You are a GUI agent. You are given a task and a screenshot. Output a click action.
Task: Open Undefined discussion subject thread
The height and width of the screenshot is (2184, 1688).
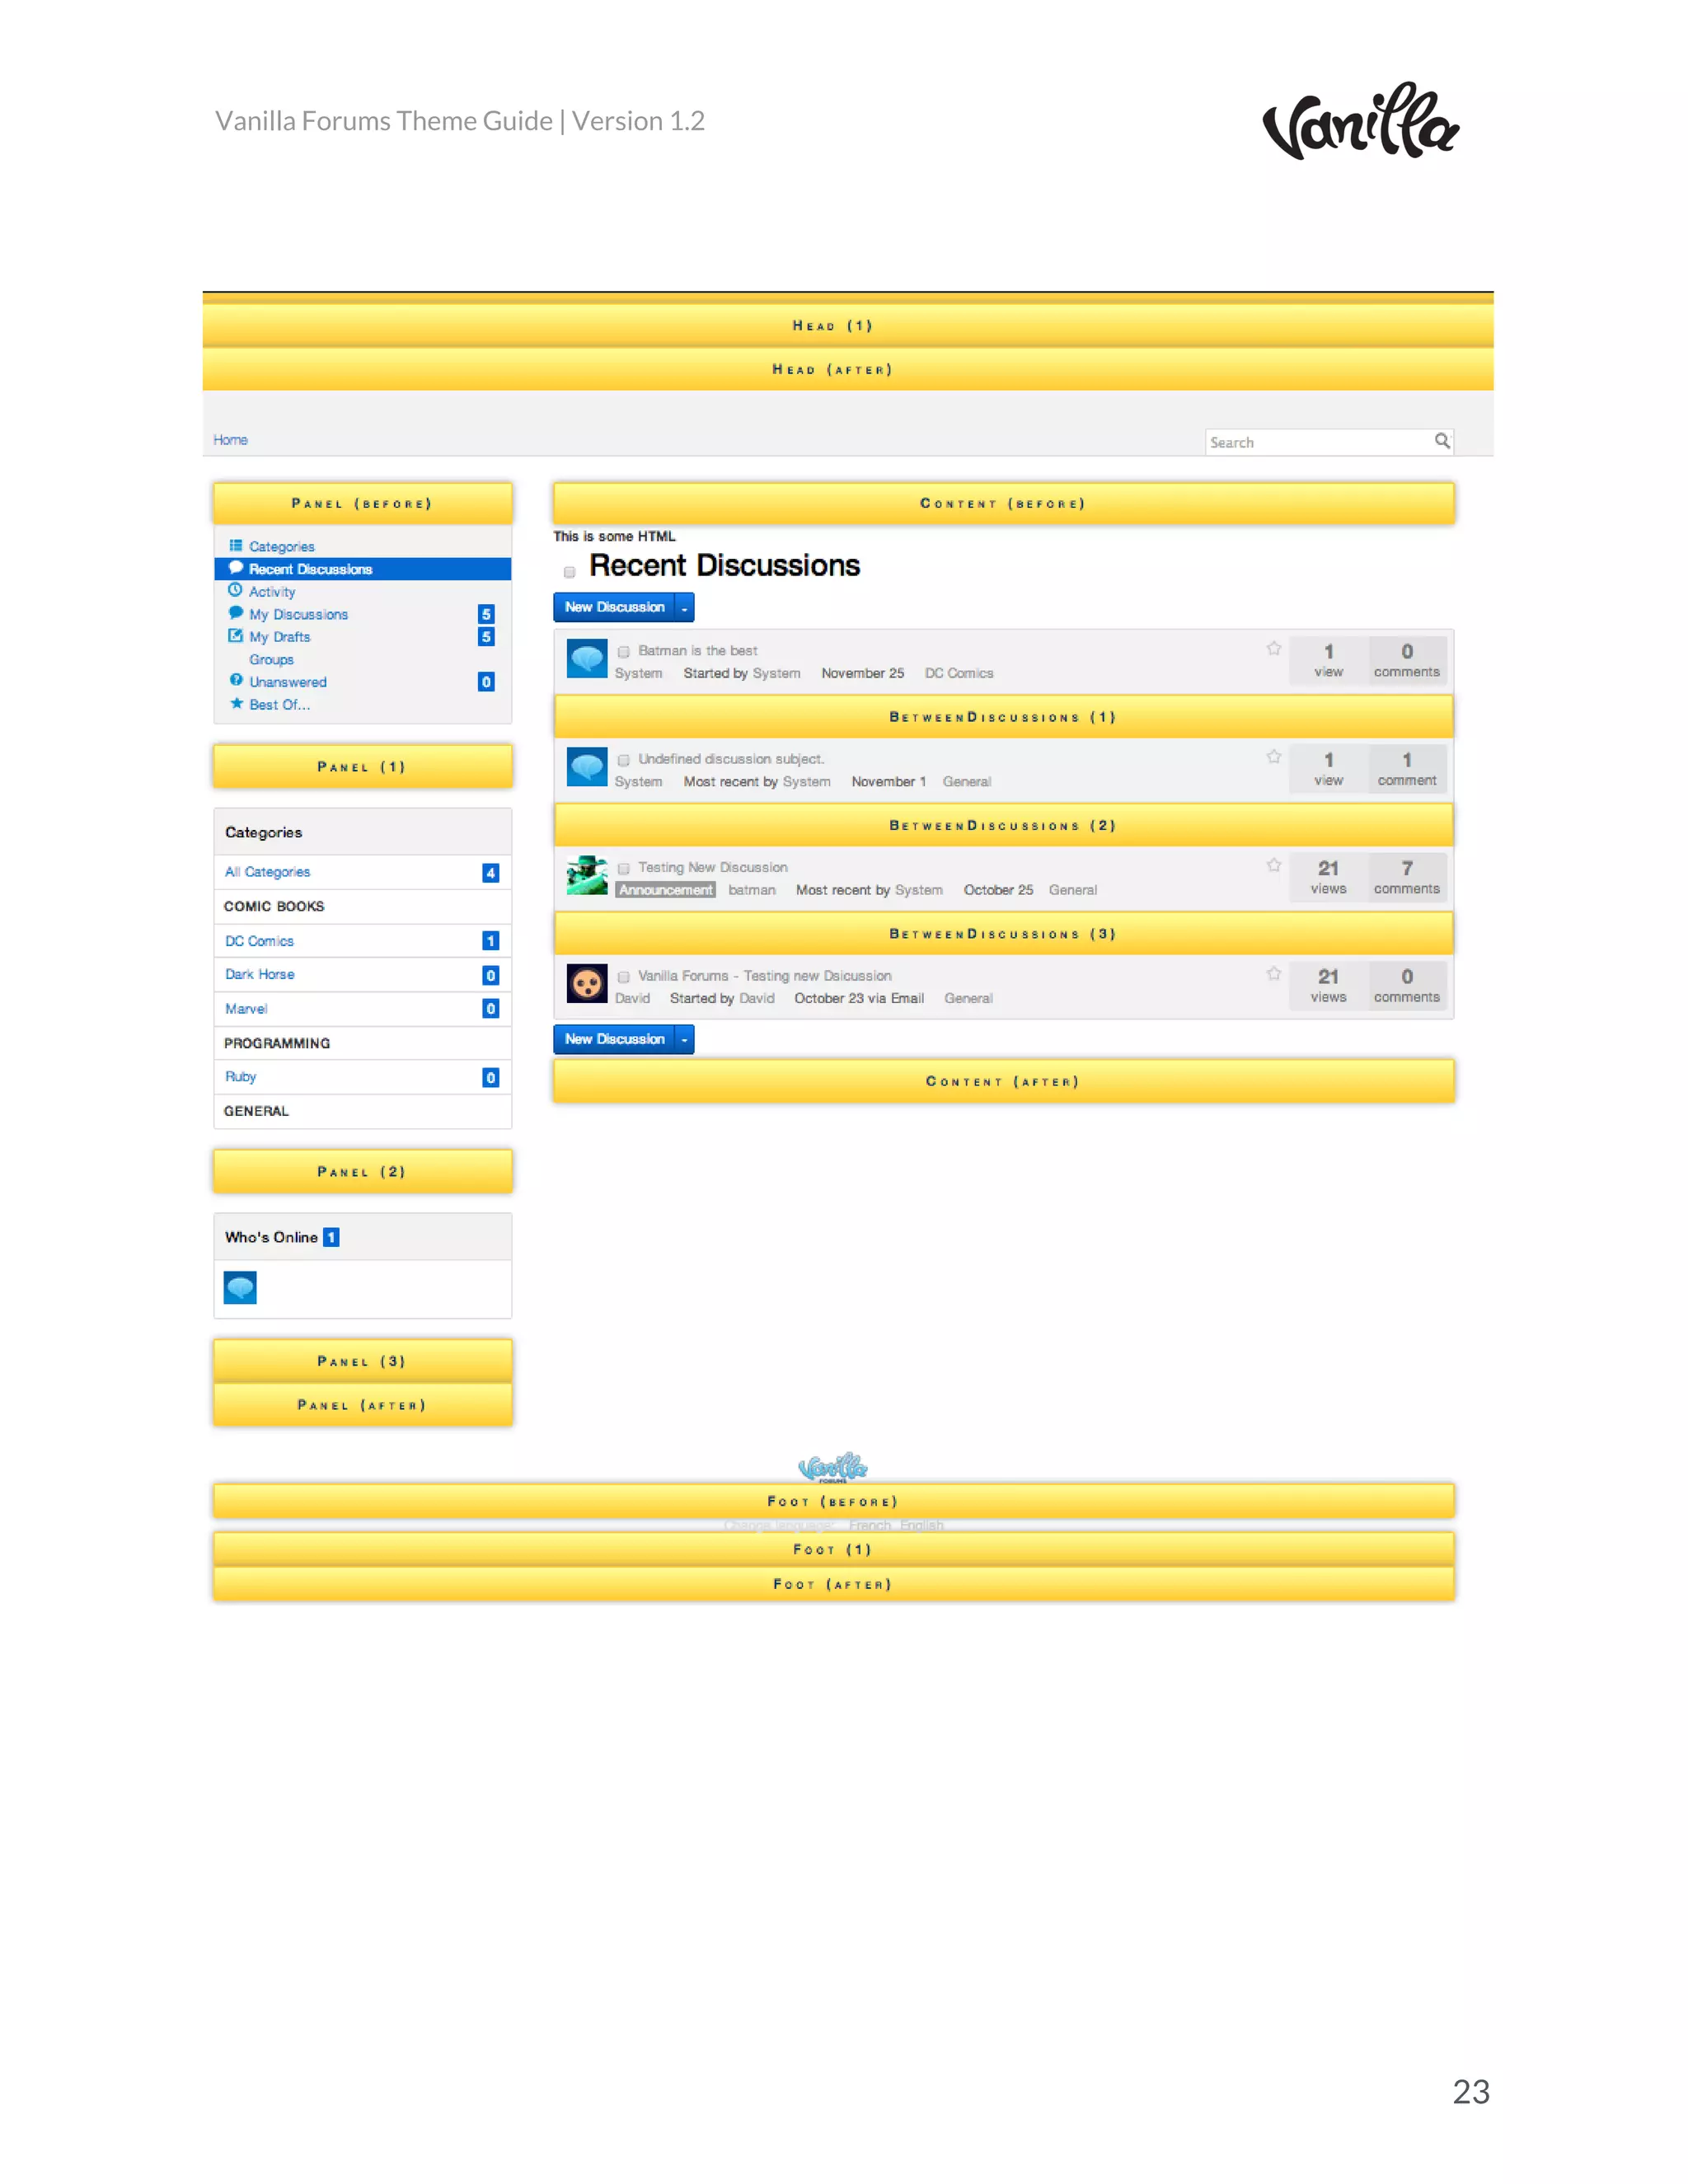731,759
